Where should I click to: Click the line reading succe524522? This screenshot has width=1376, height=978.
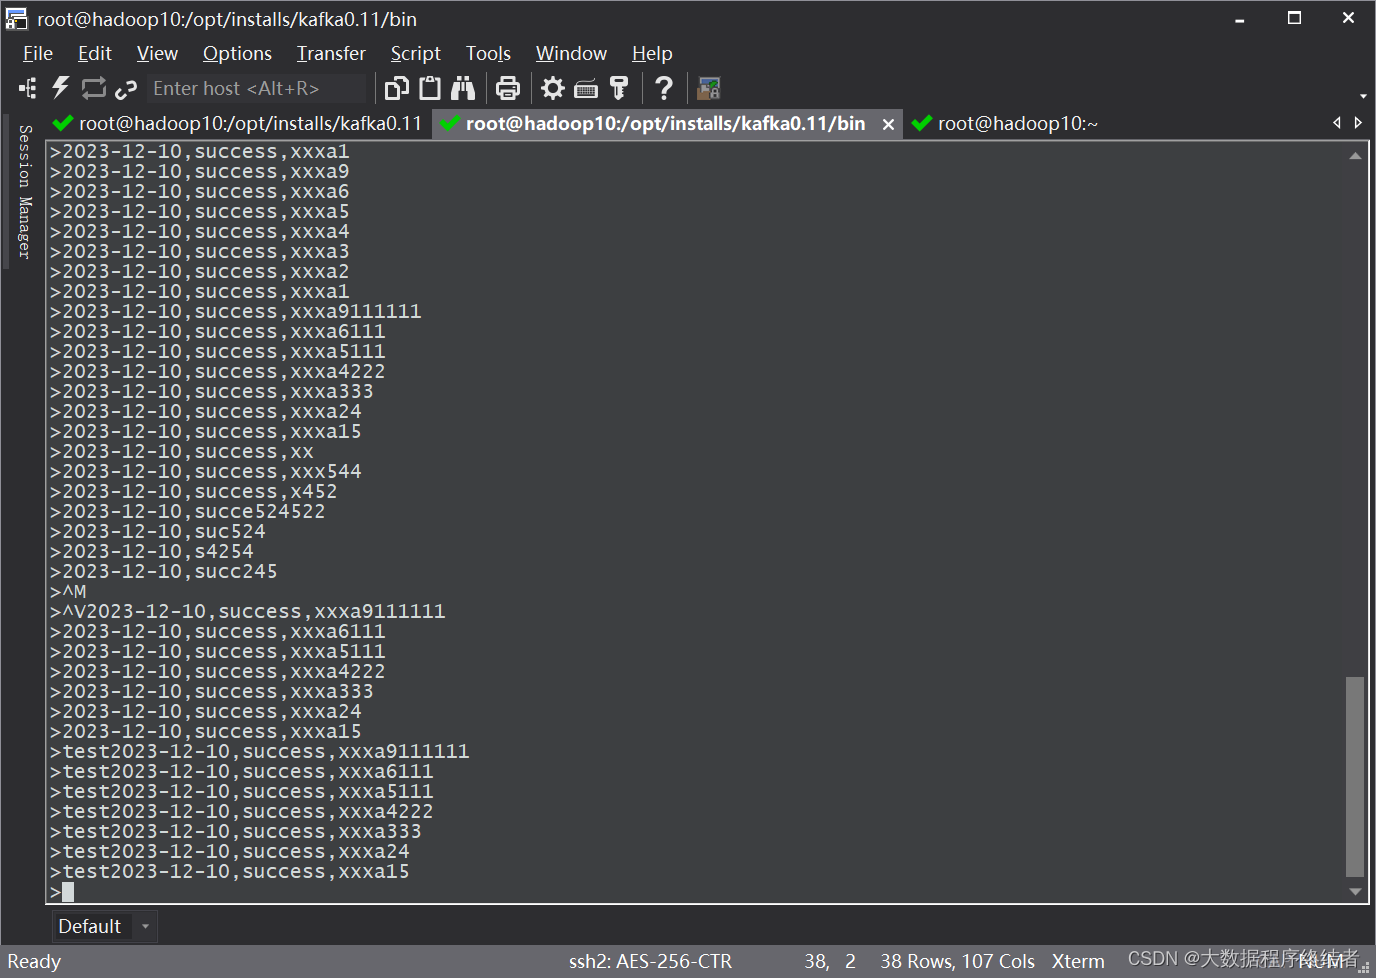(x=187, y=511)
